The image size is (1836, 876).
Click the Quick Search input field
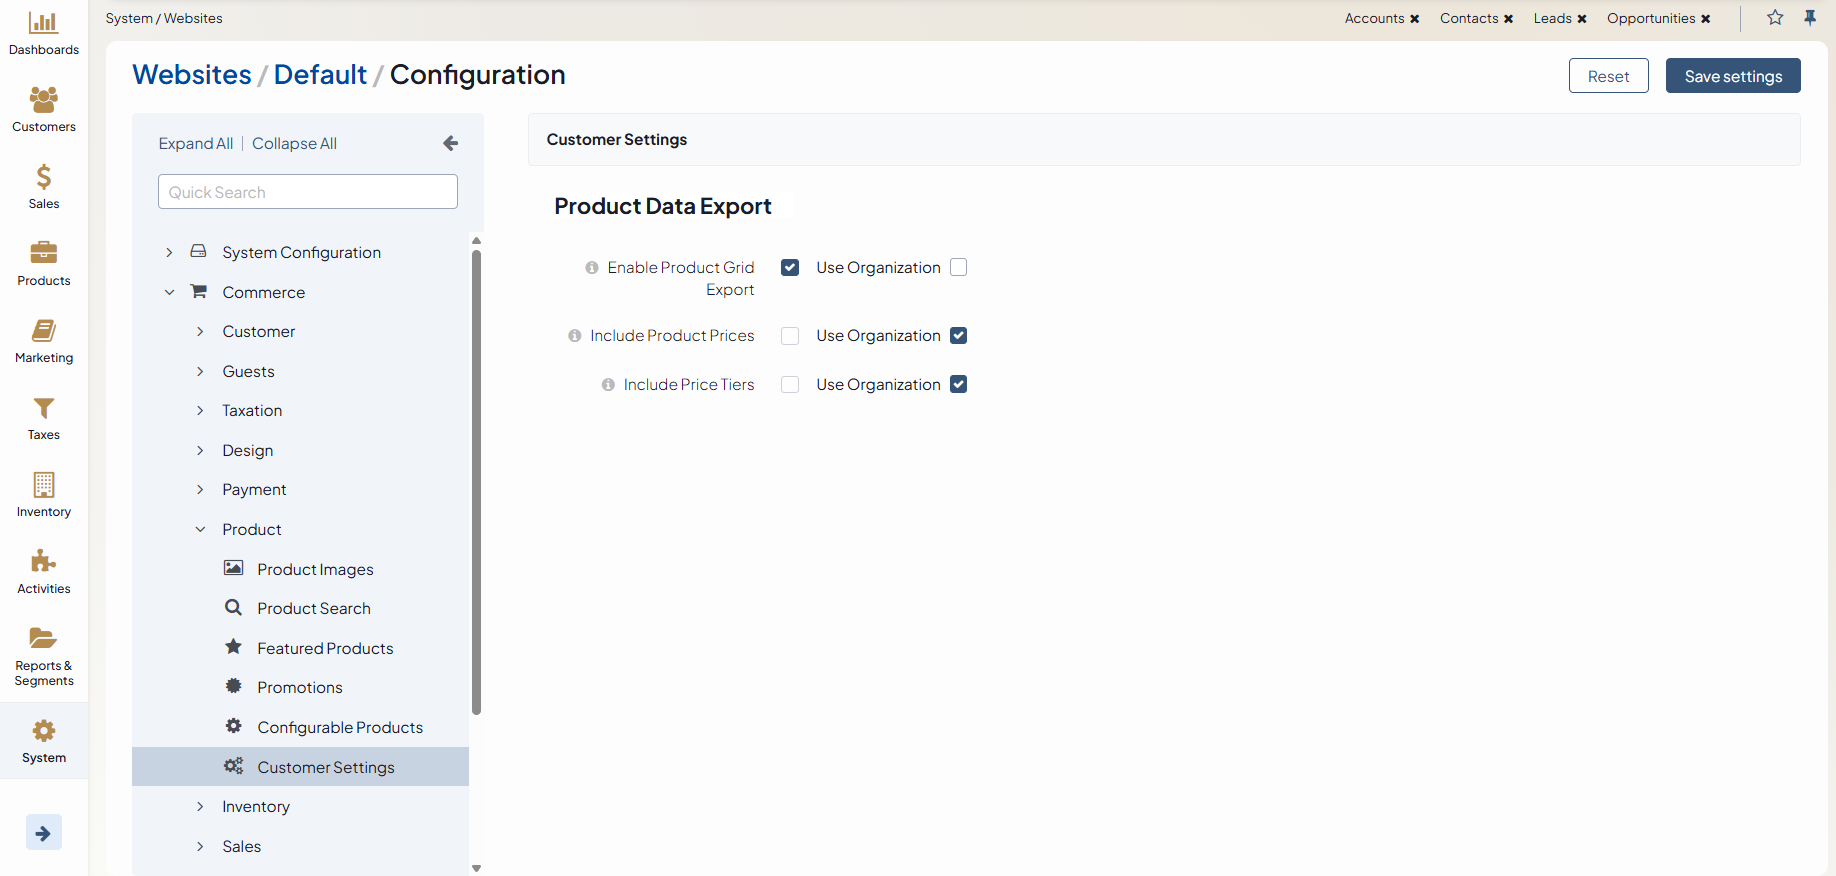307,192
